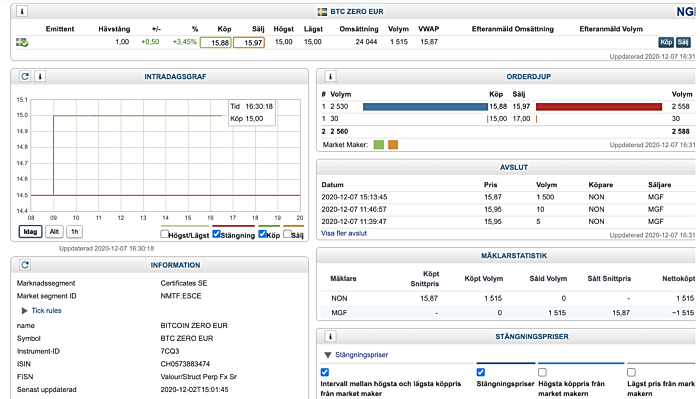The image size is (700, 399).
Task: Click the MGF broker row in Mäklarstatistik
Action: [508, 313]
